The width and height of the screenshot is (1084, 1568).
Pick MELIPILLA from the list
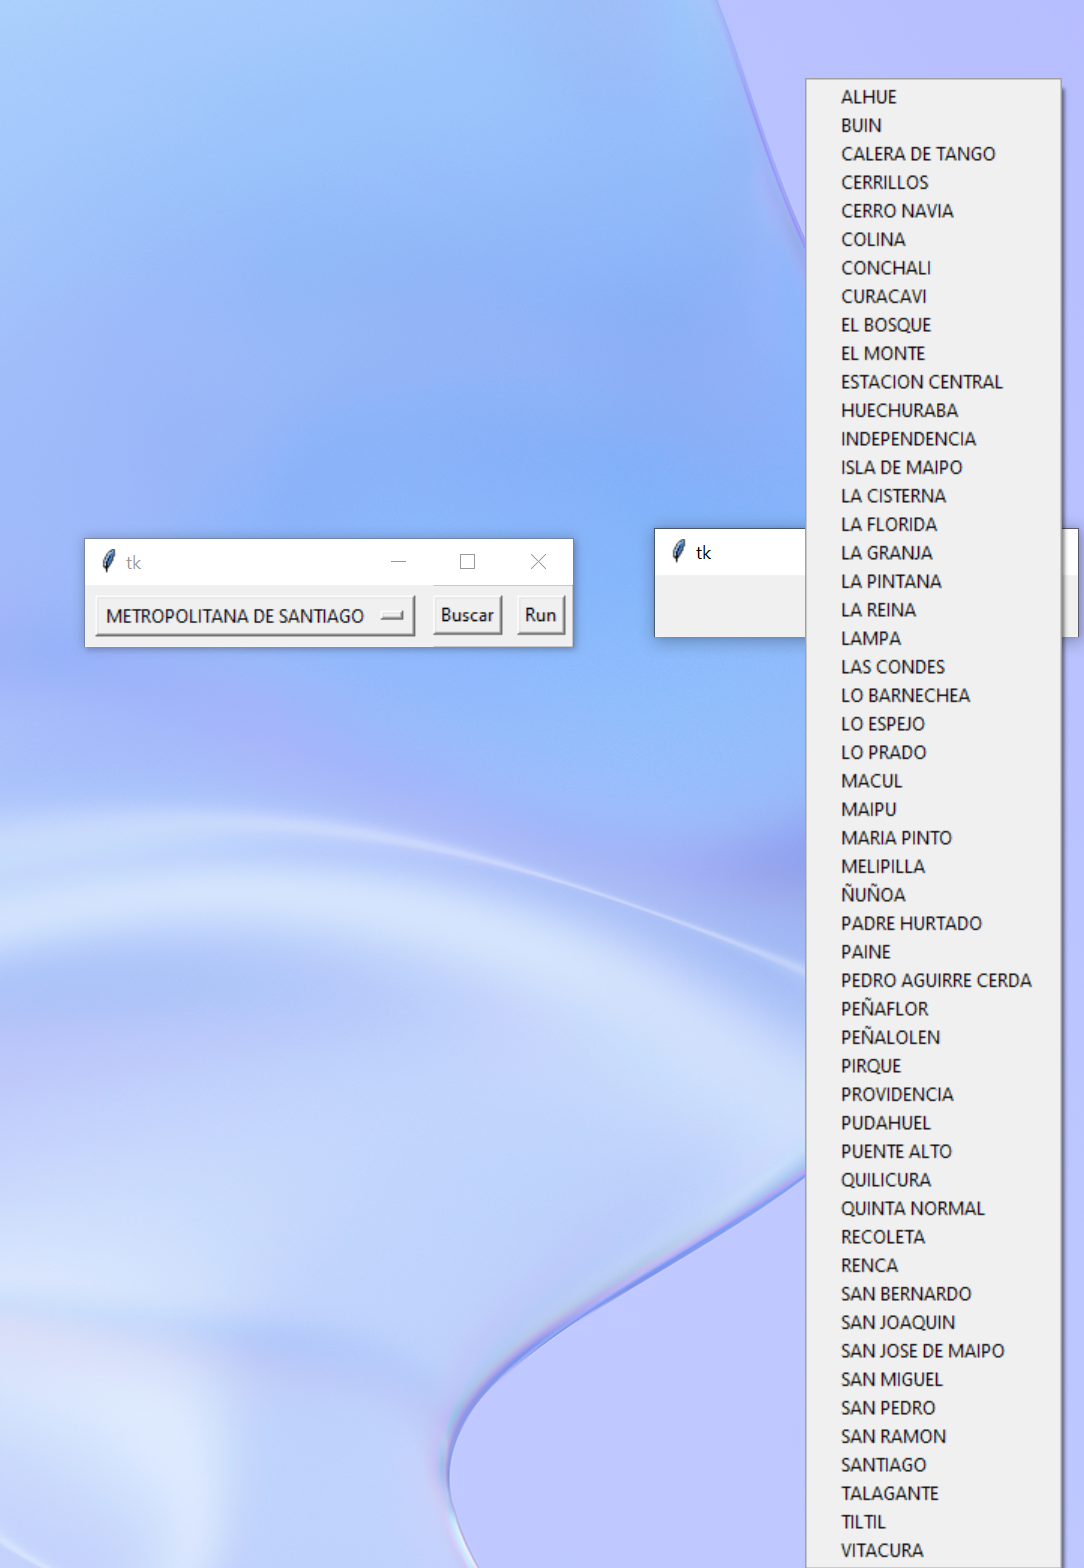[x=933, y=866]
